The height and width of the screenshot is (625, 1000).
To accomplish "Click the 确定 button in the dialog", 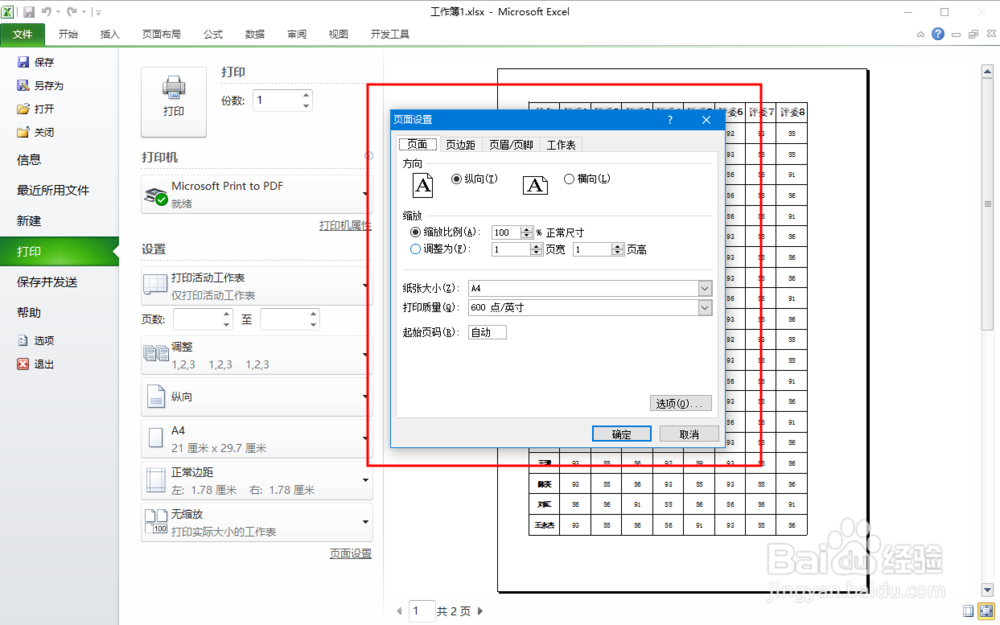I will (622, 433).
